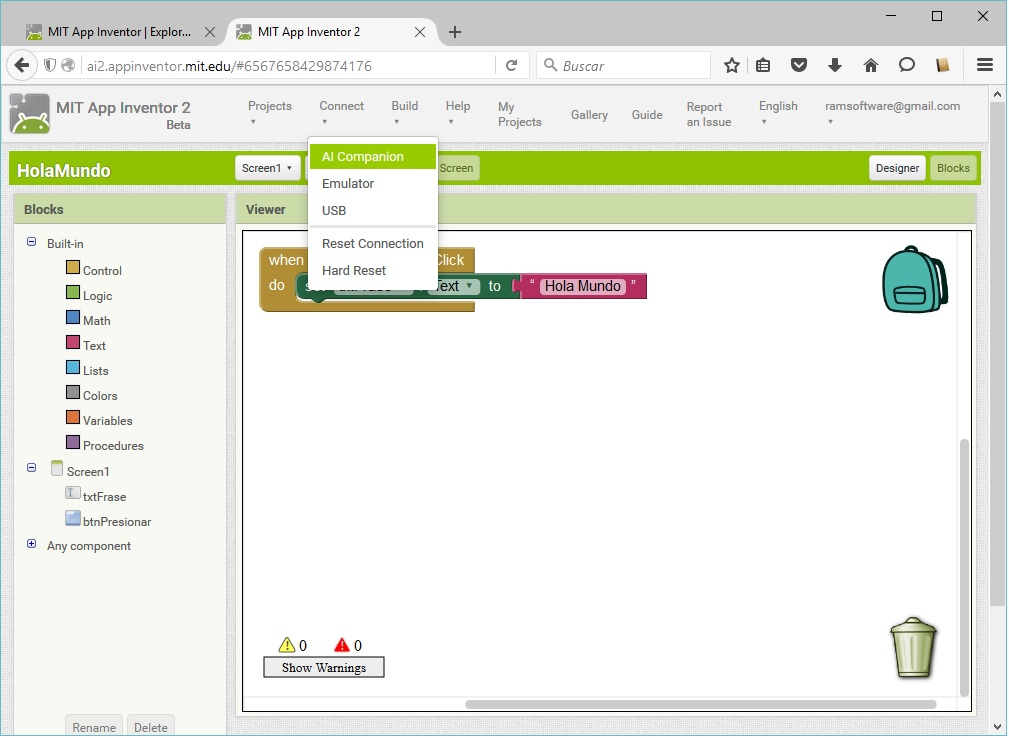
Task: Click the Firefox home icon
Action: (870, 66)
